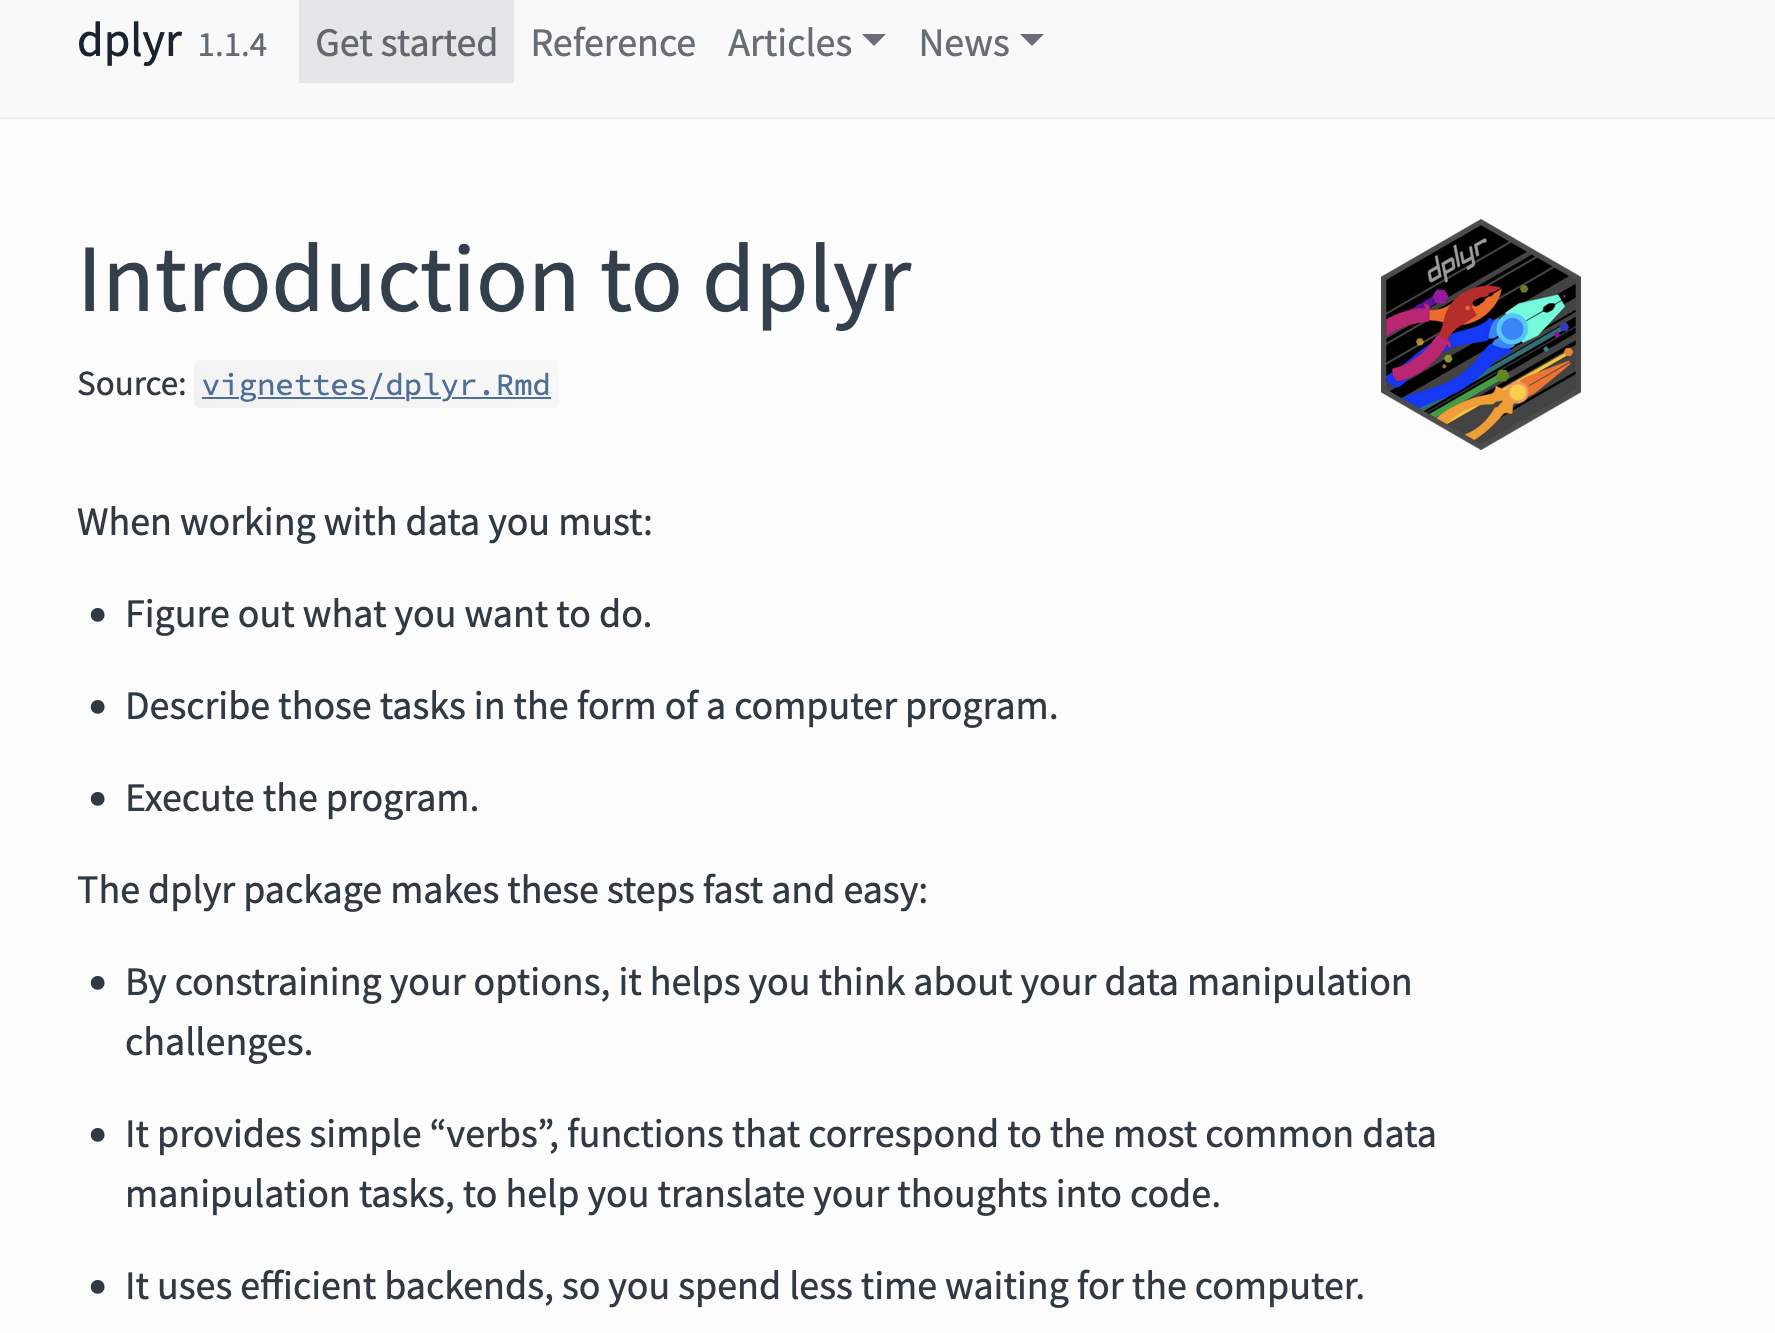Expand the Articles dropdown menu
The image size is (1775, 1333).
tap(790, 43)
